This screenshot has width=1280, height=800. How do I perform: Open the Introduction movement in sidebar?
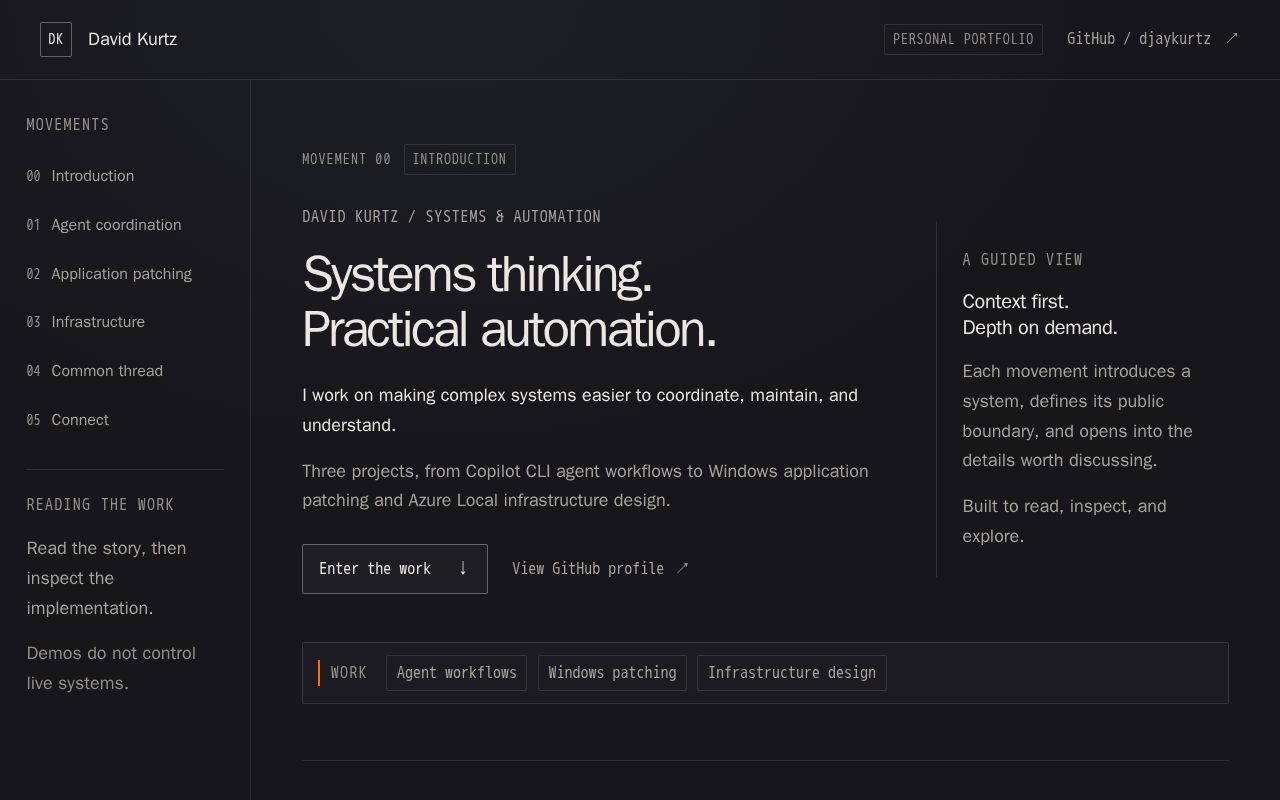(x=80, y=176)
